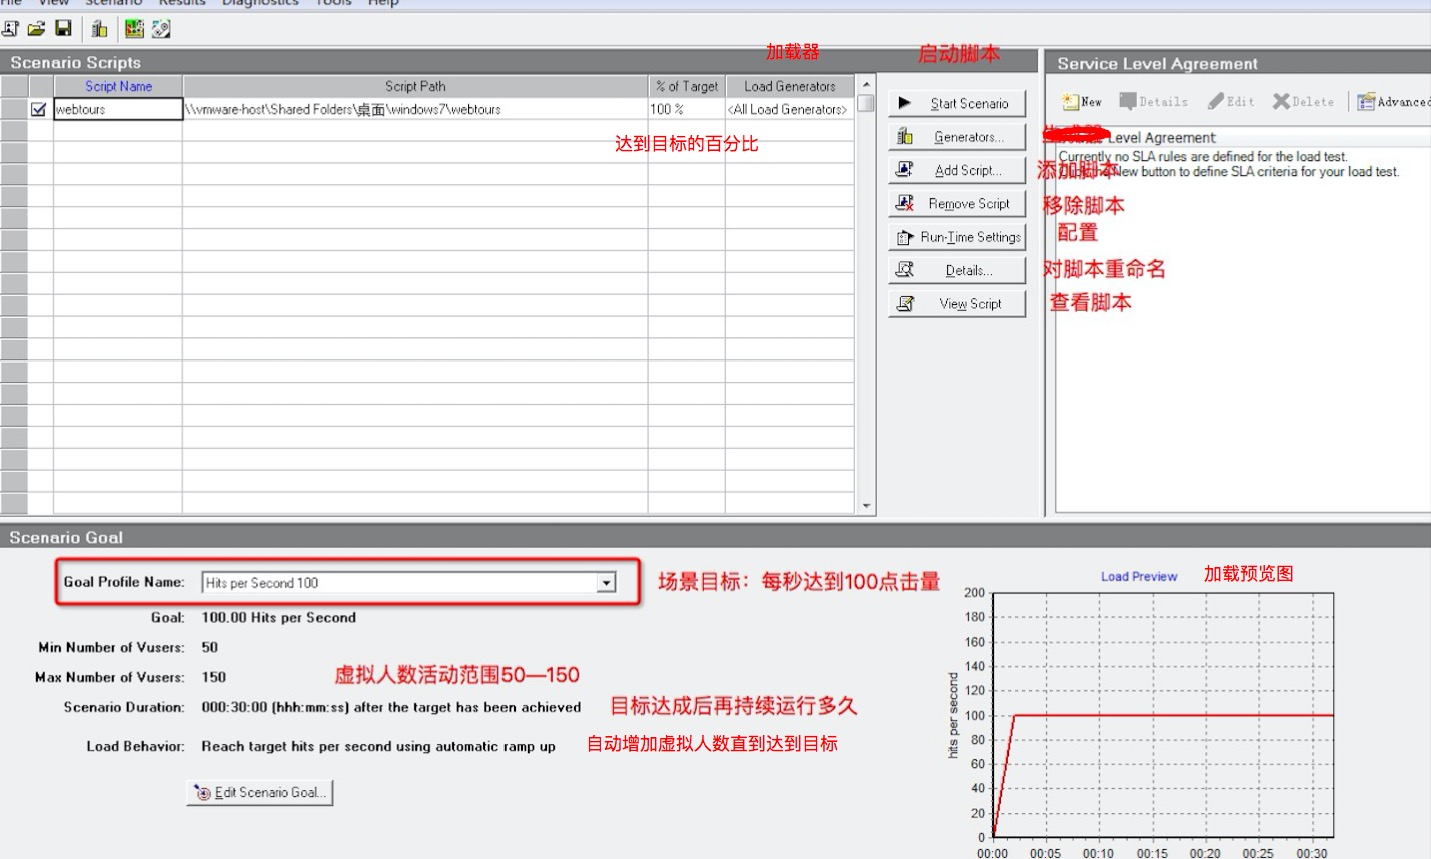Click the gray row selector of webtours row
Image resolution: width=1431 pixels, height=859 pixels.
14,109
